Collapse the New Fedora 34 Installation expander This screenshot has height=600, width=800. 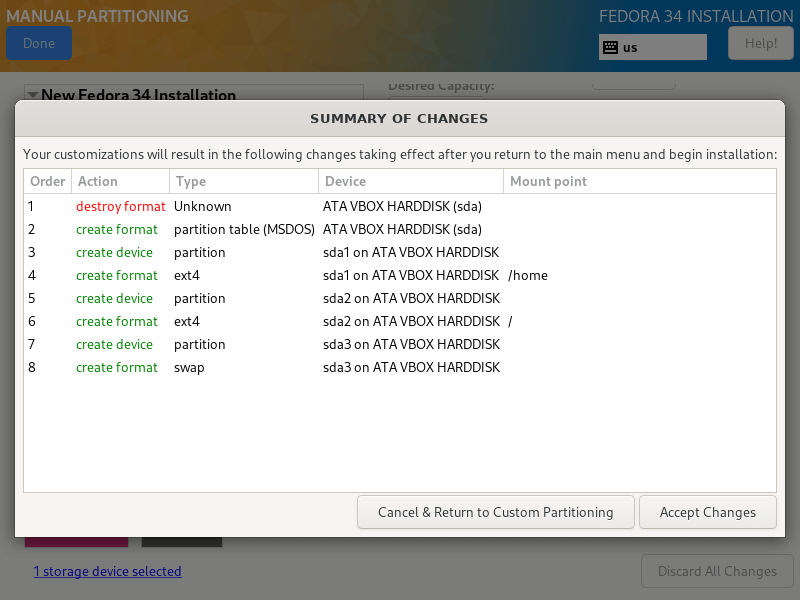tap(33, 95)
